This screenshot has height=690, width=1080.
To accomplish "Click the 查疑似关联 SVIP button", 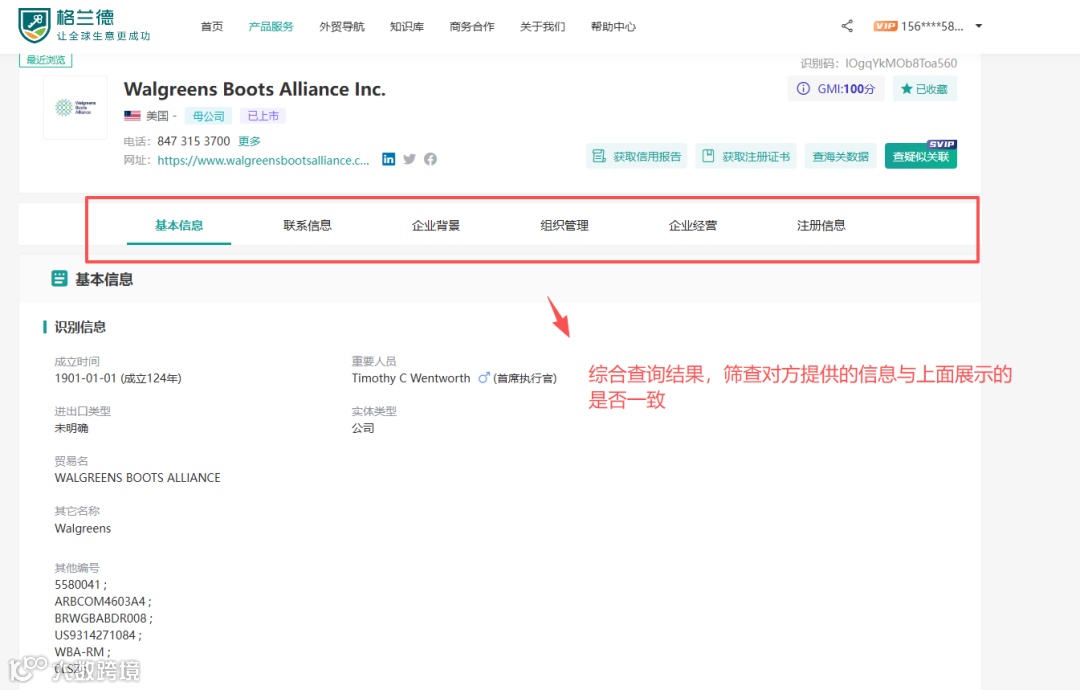I will 921,156.
